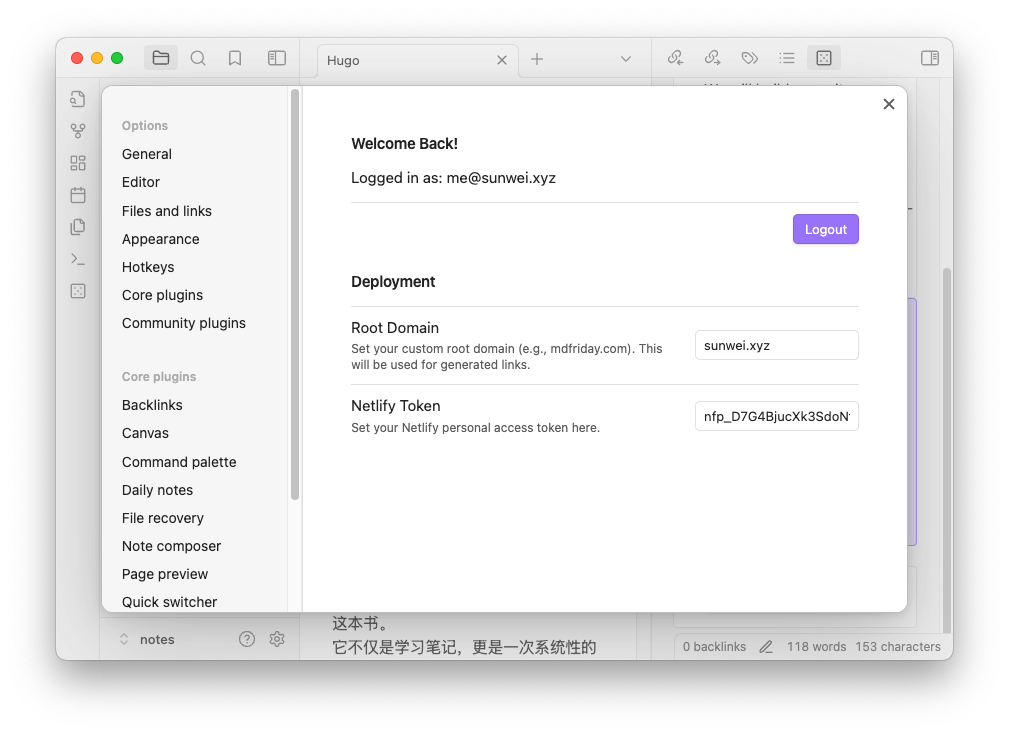Viewport: 1009px width, 734px height.
Task: Open Canvas plugin settings
Action: coord(145,434)
